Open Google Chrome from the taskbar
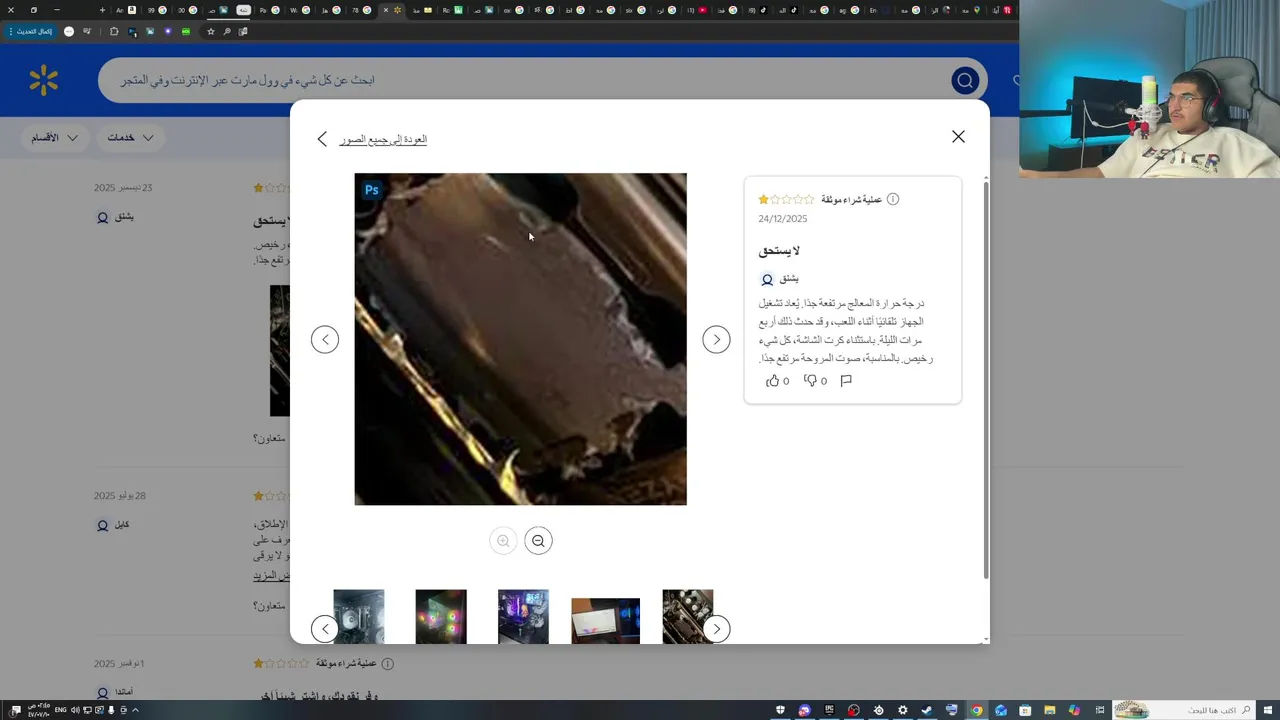The width and height of the screenshot is (1280, 720). [977, 710]
